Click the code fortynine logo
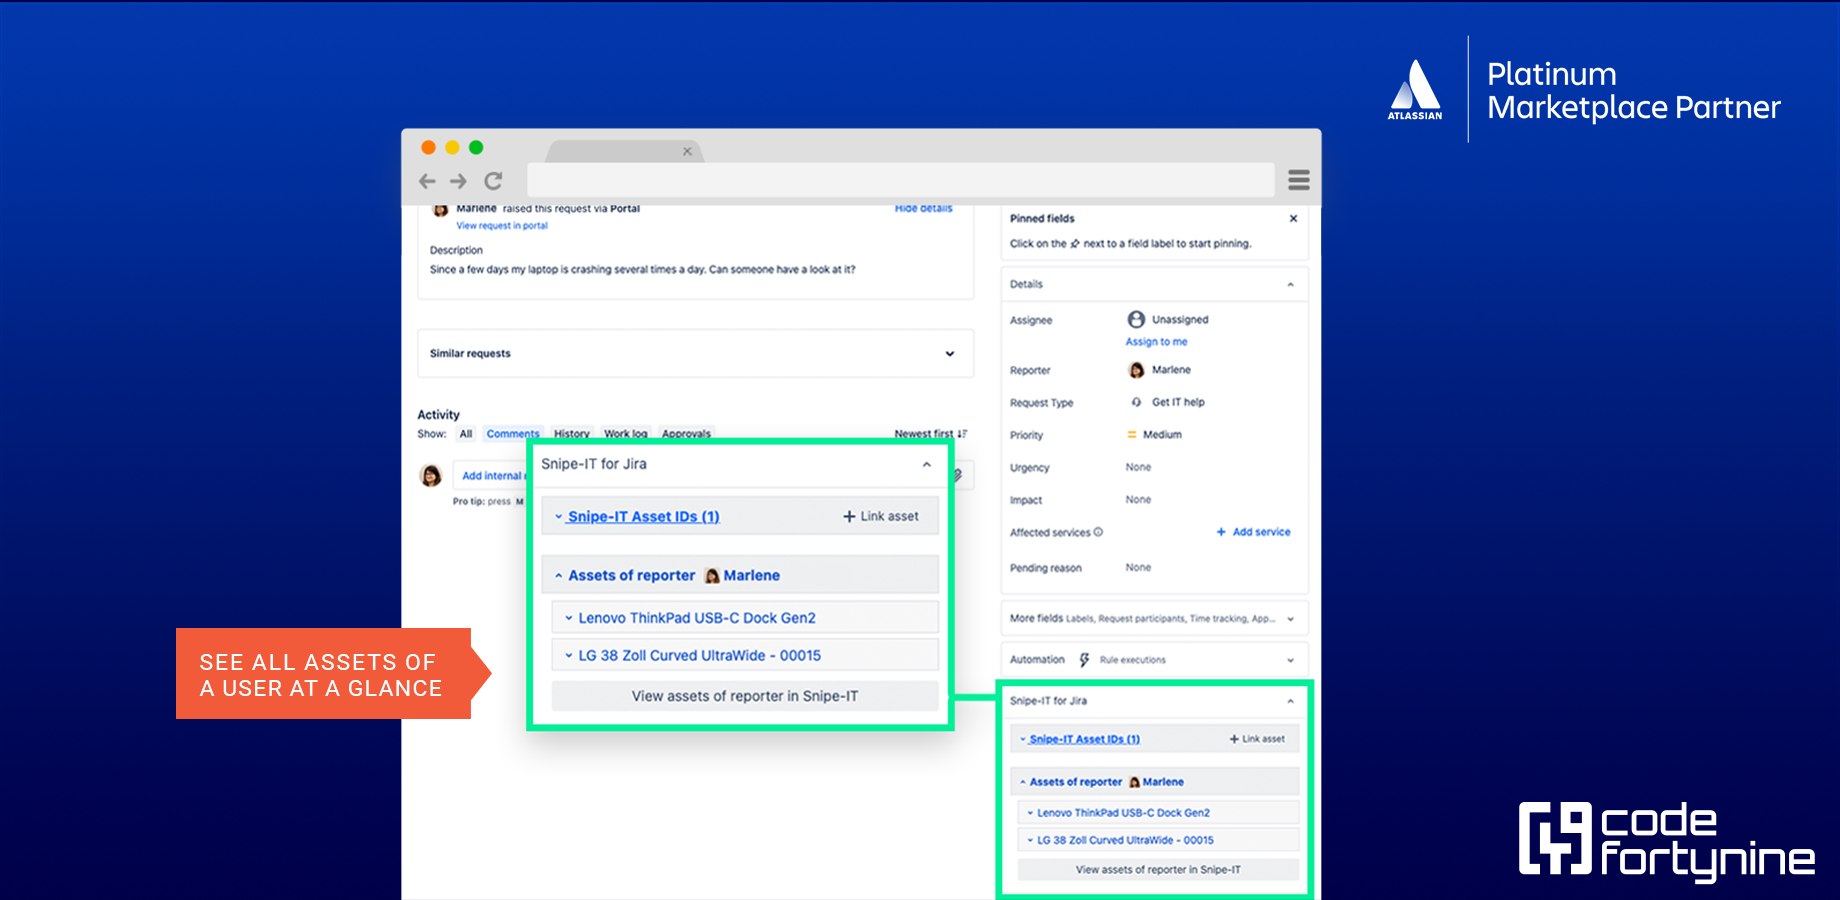 pyautogui.click(x=1667, y=841)
